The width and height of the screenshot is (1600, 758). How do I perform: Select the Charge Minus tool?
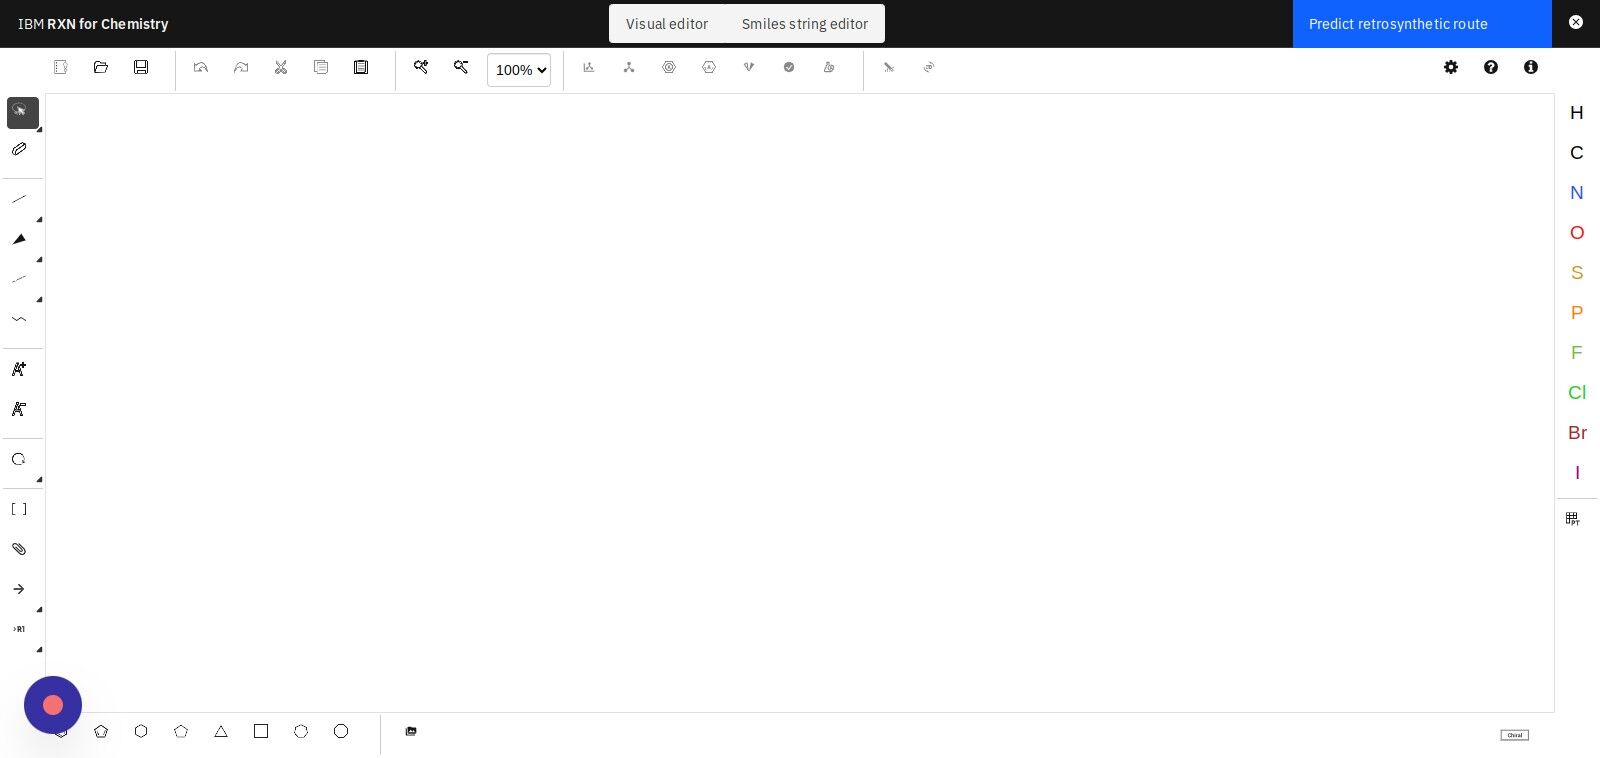[x=19, y=409]
